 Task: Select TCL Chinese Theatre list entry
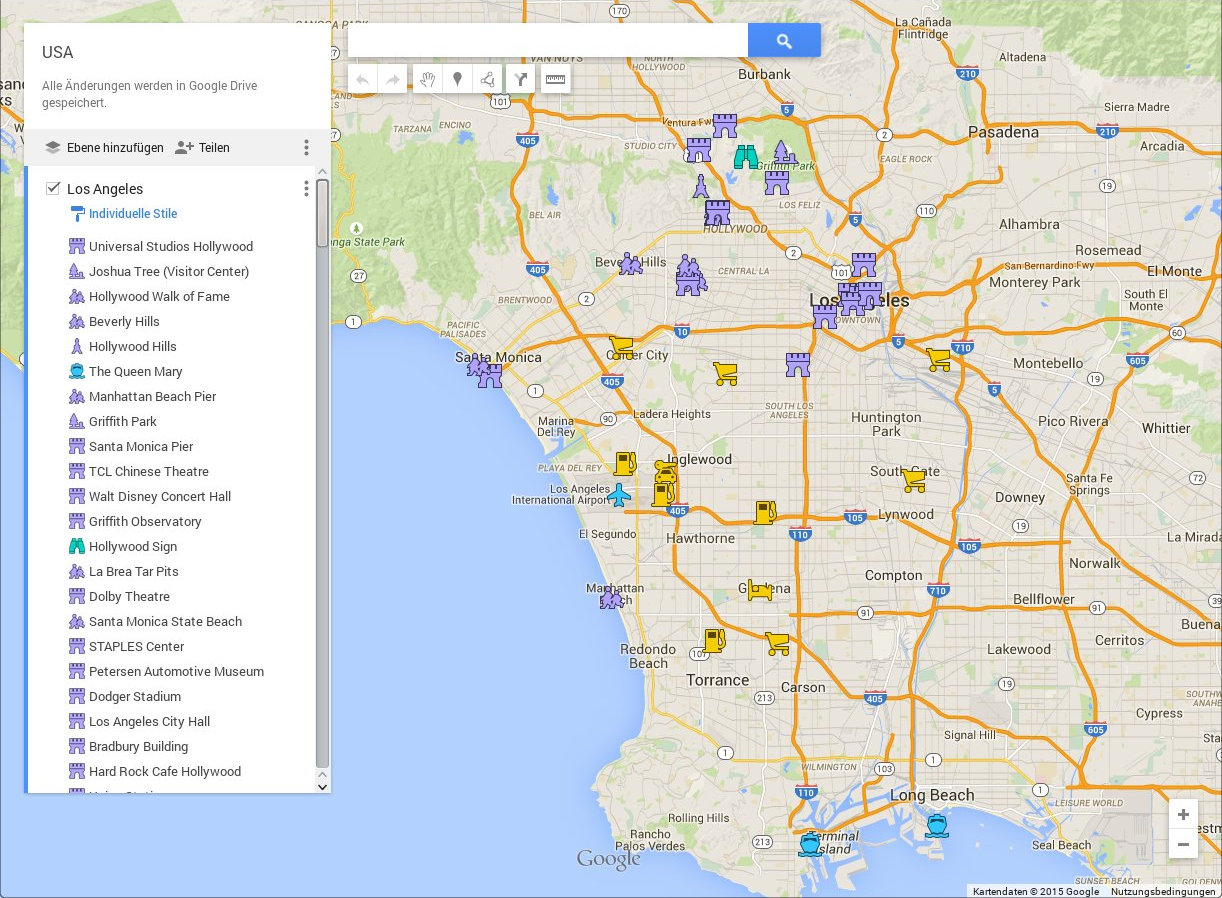[x=149, y=471]
